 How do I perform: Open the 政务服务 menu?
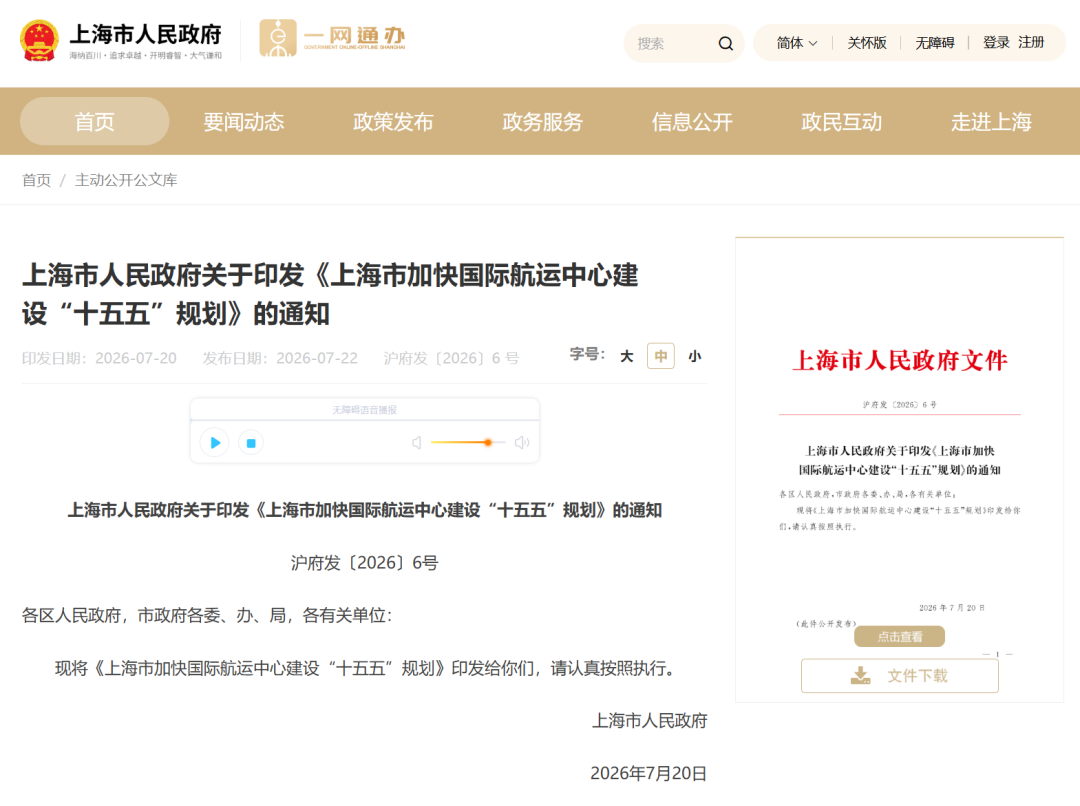click(543, 122)
